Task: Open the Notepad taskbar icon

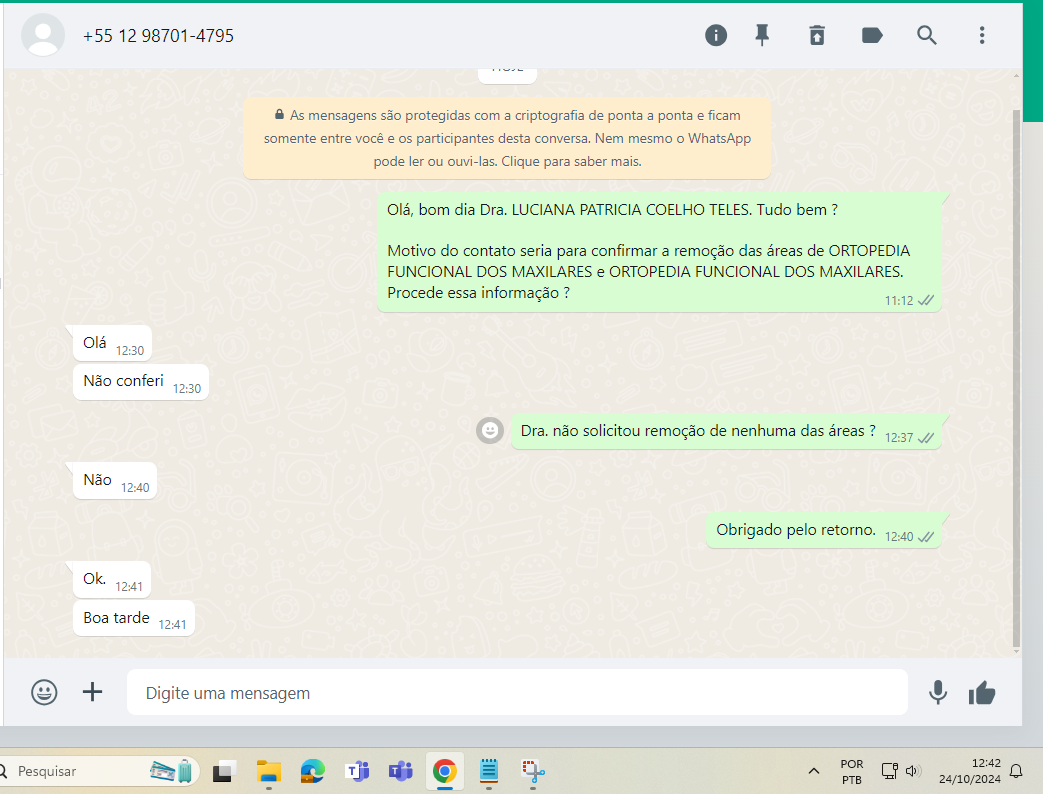Action: point(489,771)
